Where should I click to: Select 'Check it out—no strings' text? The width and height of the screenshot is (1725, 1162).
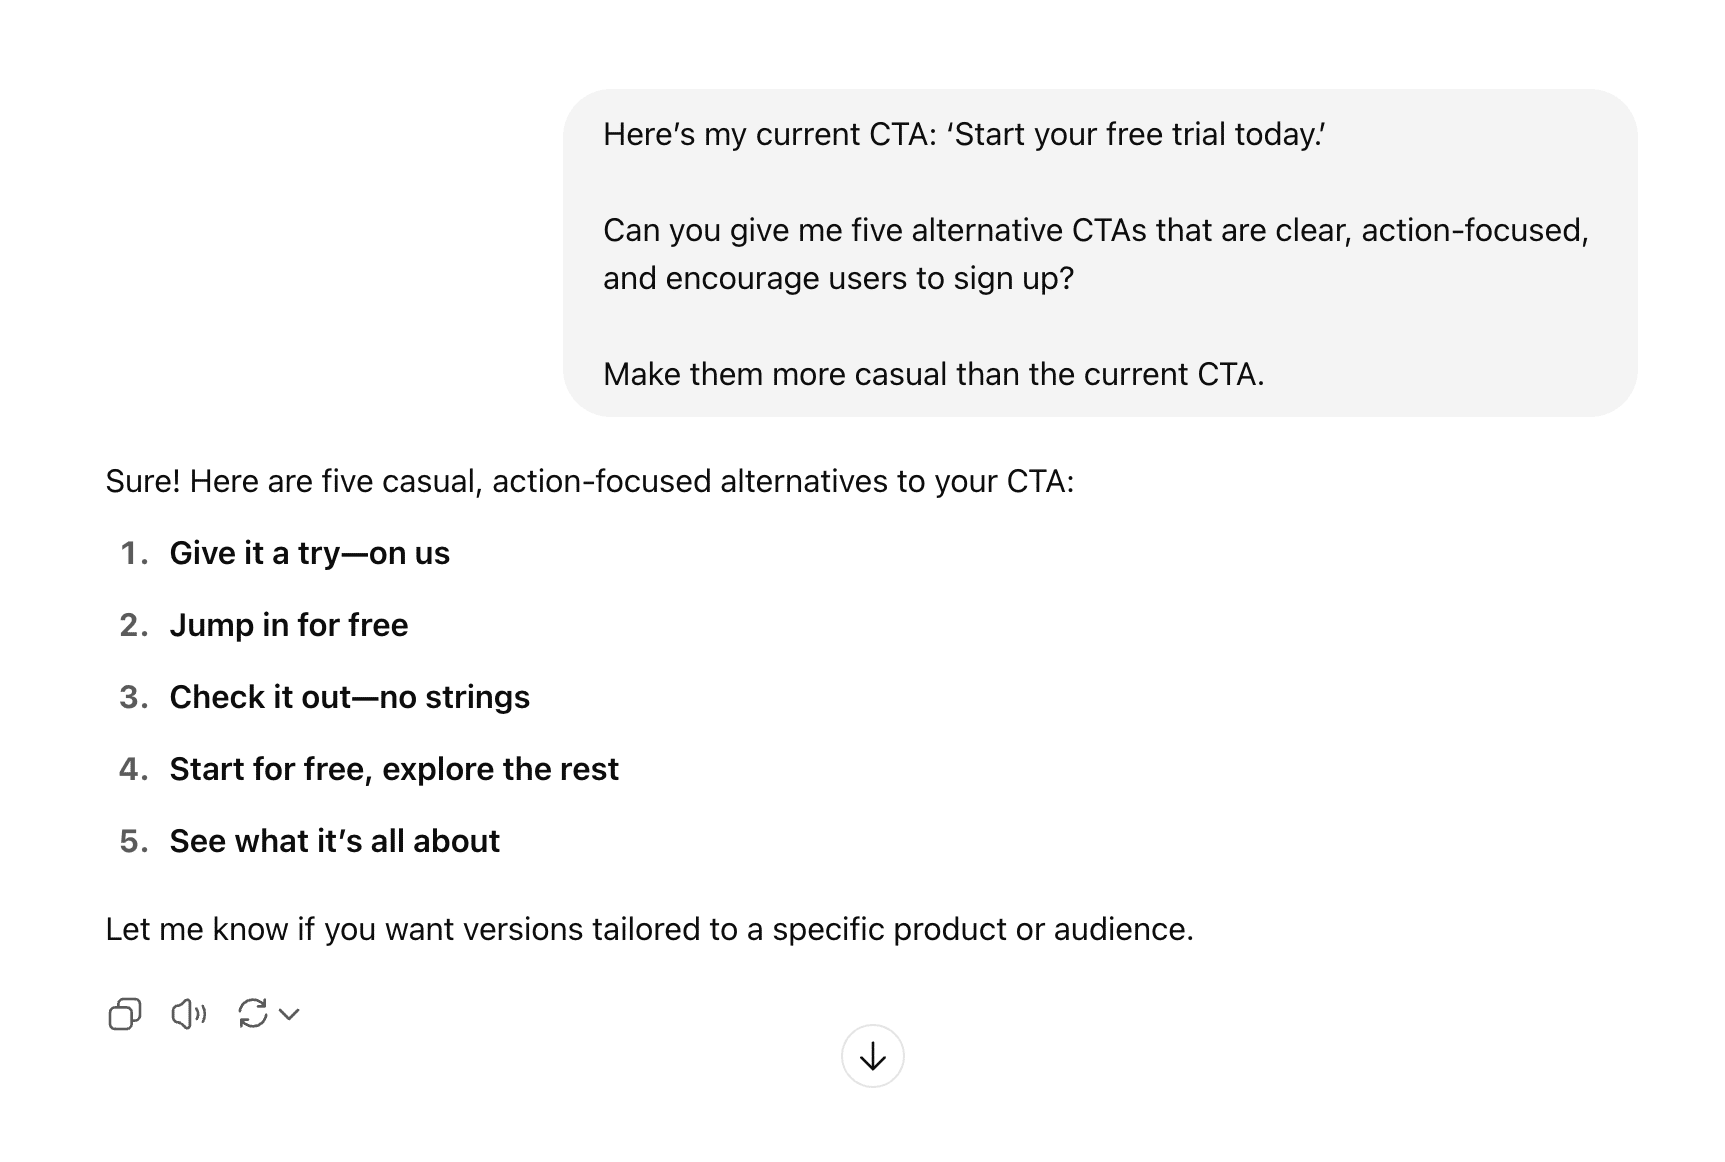pos(350,697)
